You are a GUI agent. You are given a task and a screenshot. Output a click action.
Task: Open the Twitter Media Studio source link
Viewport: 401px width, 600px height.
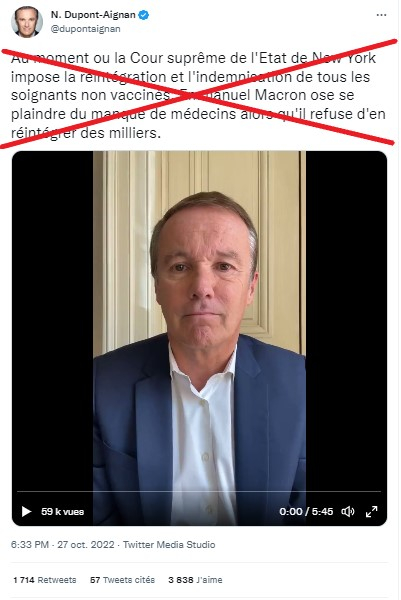point(169,545)
